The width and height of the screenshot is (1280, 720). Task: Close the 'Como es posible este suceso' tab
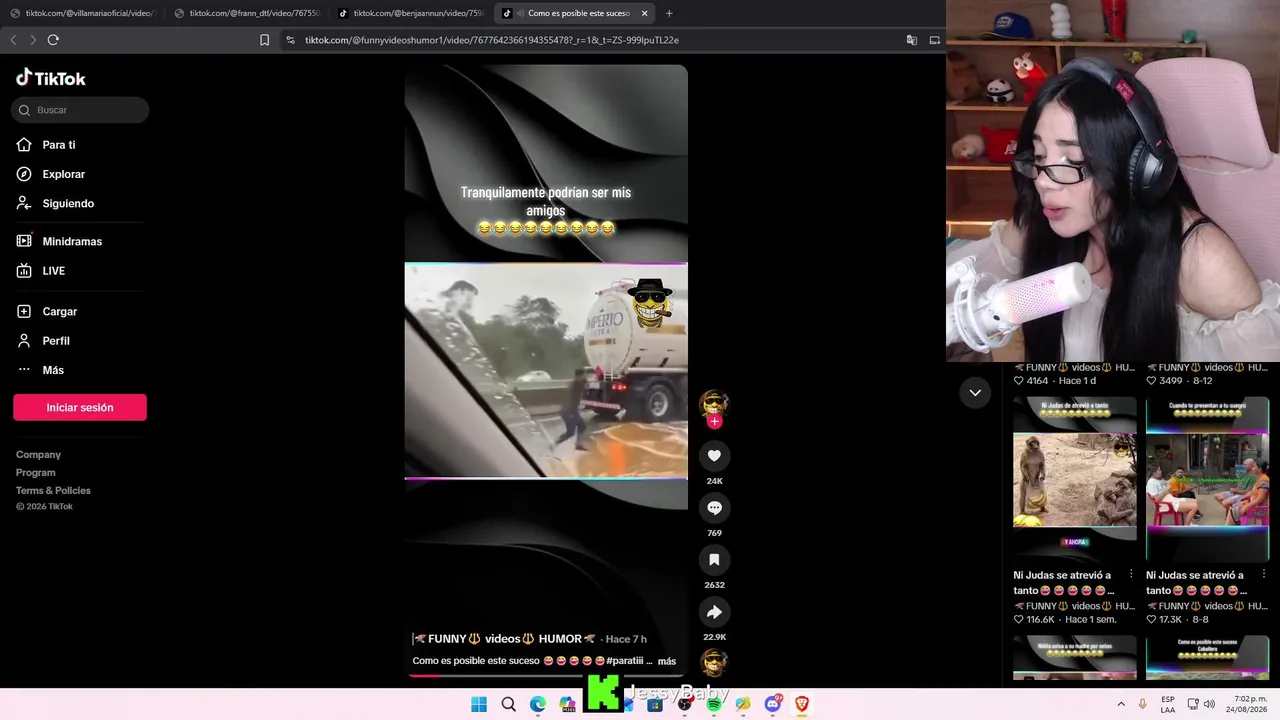coord(644,14)
